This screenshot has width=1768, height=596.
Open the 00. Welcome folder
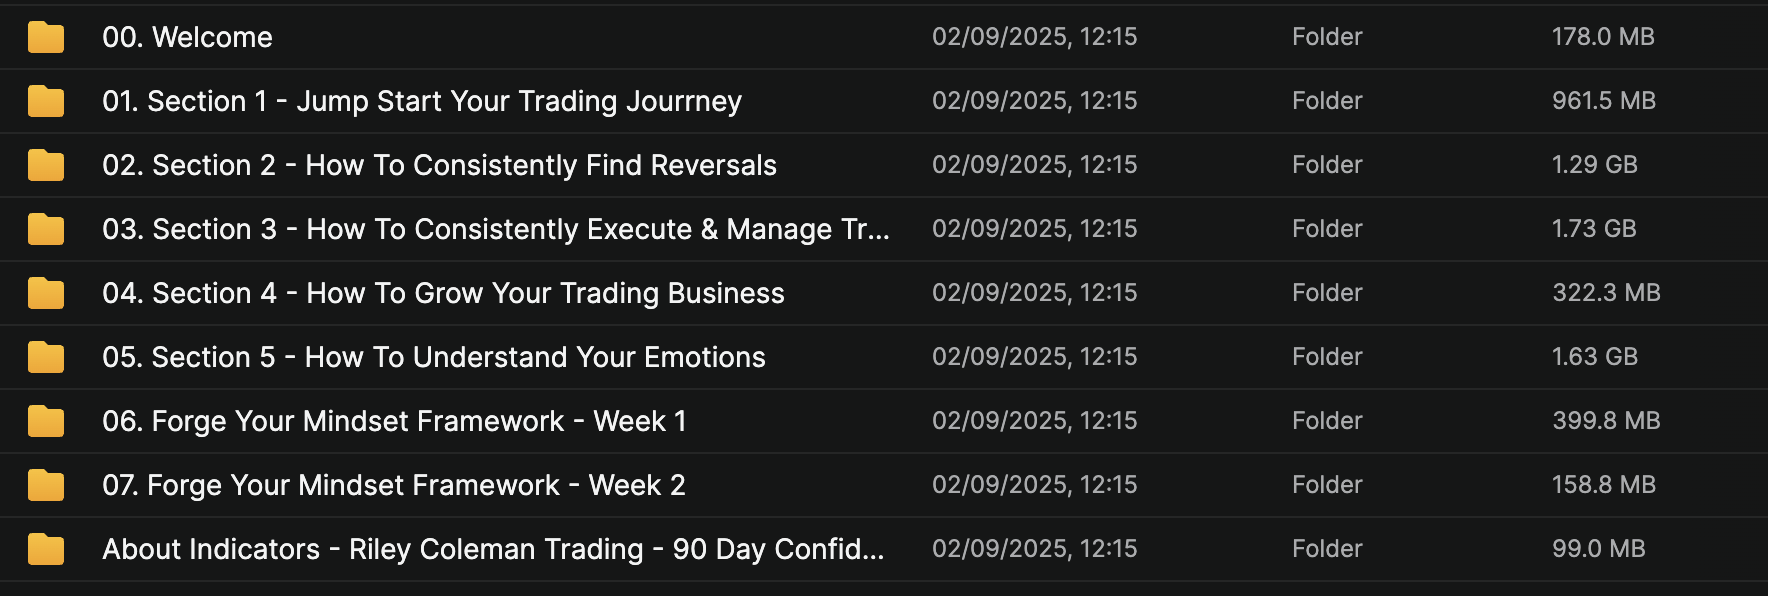(x=187, y=38)
